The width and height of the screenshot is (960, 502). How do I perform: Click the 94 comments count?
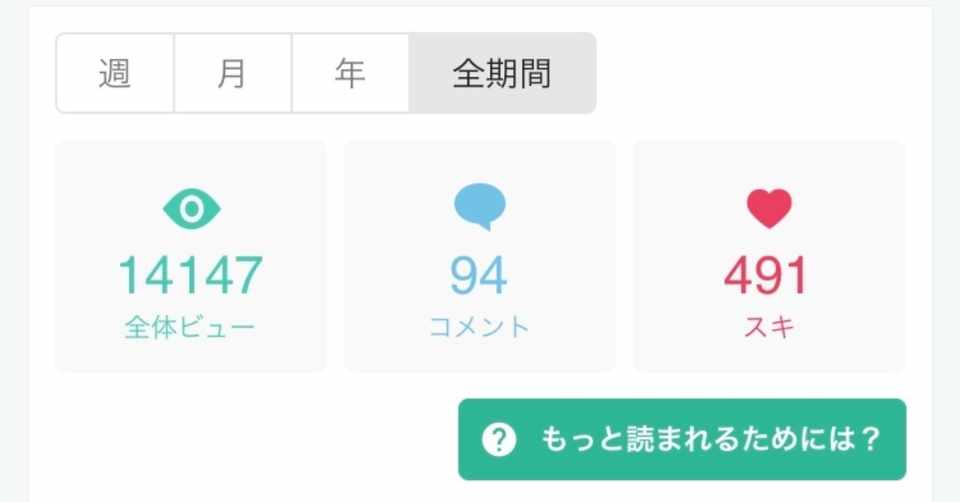click(480, 275)
